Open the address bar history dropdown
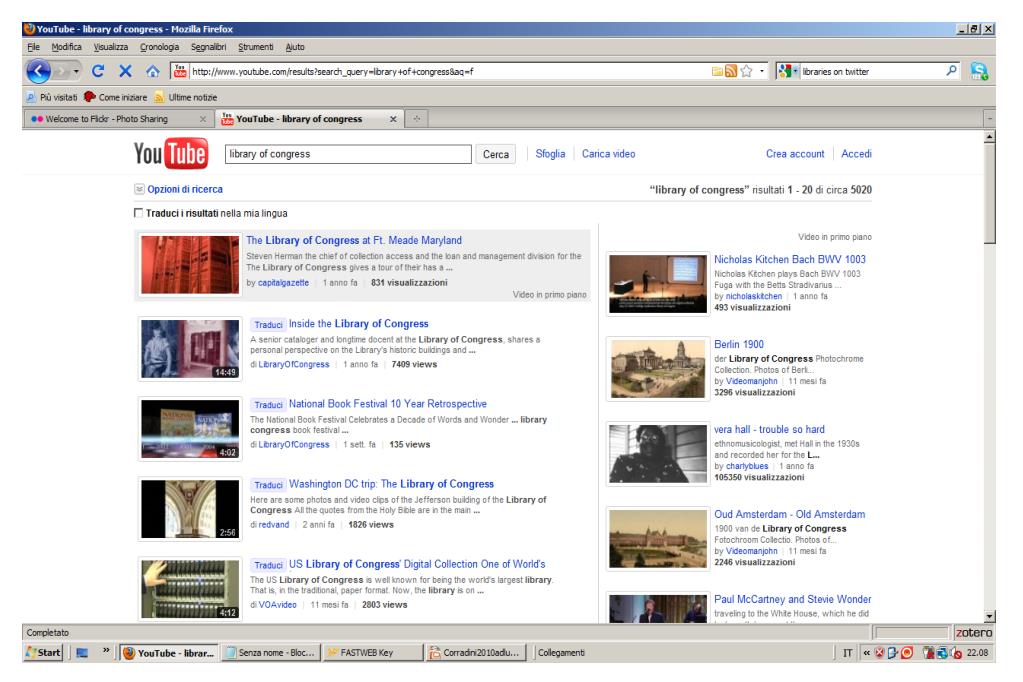The height and width of the screenshot is (682, 1023). point(762,71)
